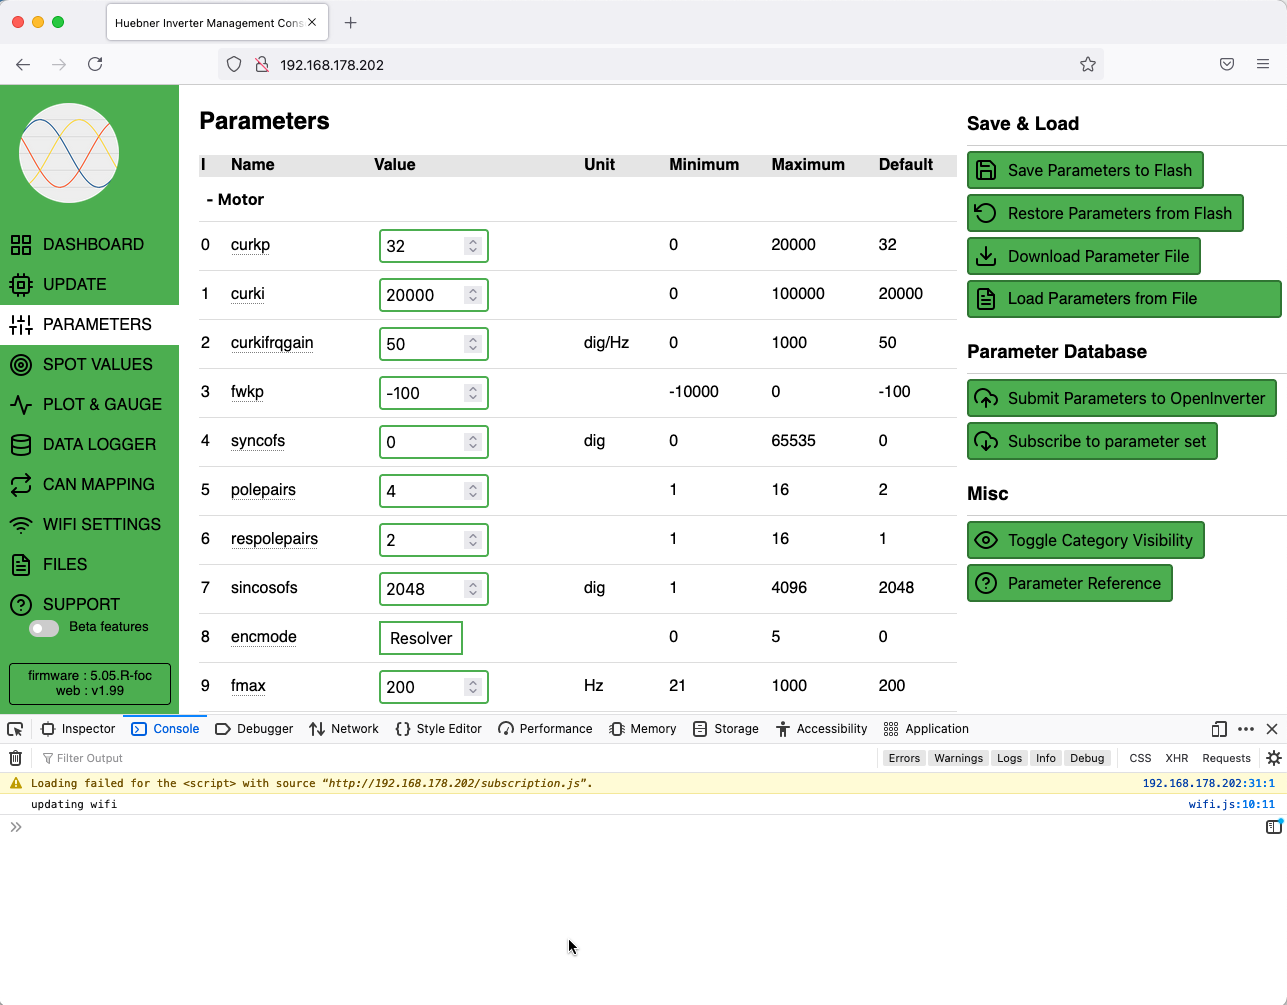
Task: Collapse the Motor parameter category
Action: [235, 200]
